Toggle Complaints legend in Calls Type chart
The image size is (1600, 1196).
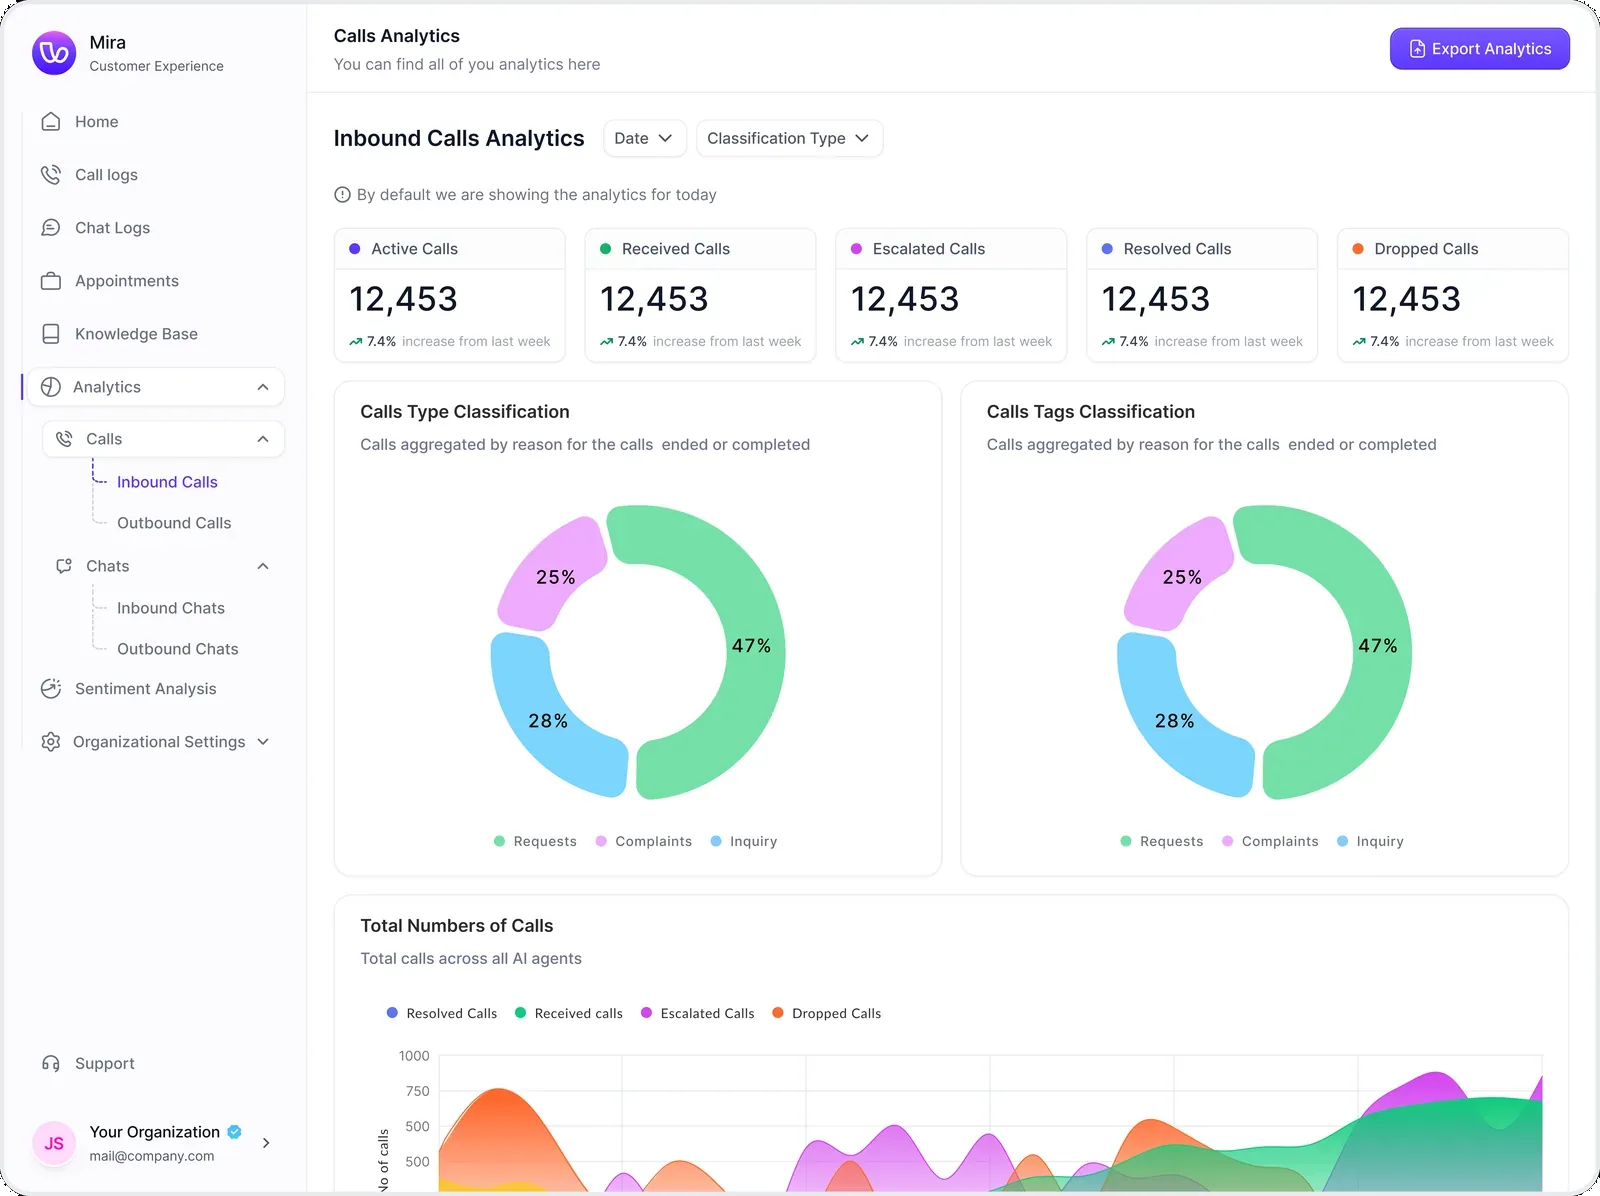[x=644, y=842]
